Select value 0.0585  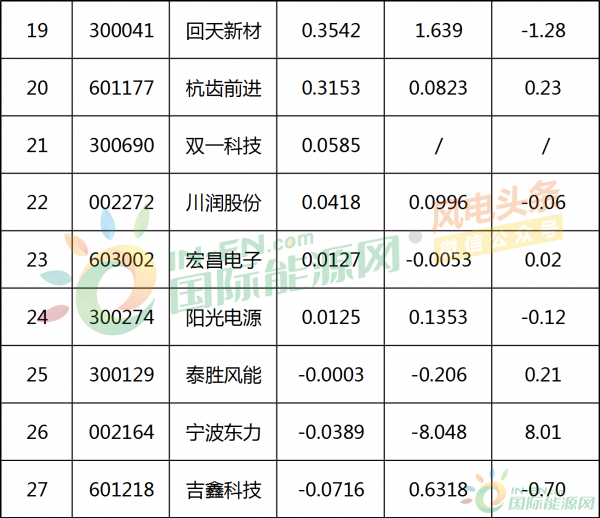pos(331,145)
